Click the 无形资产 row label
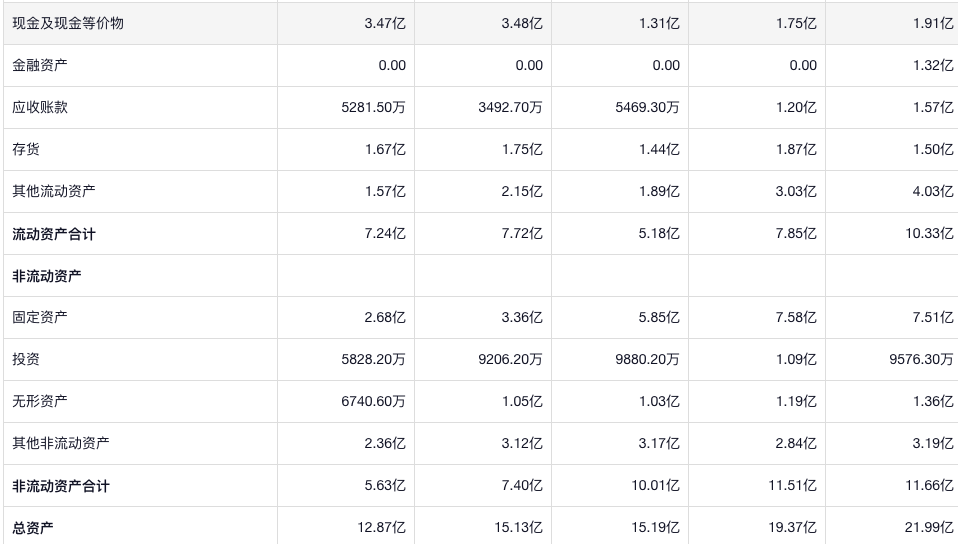 tap(40, 401)
